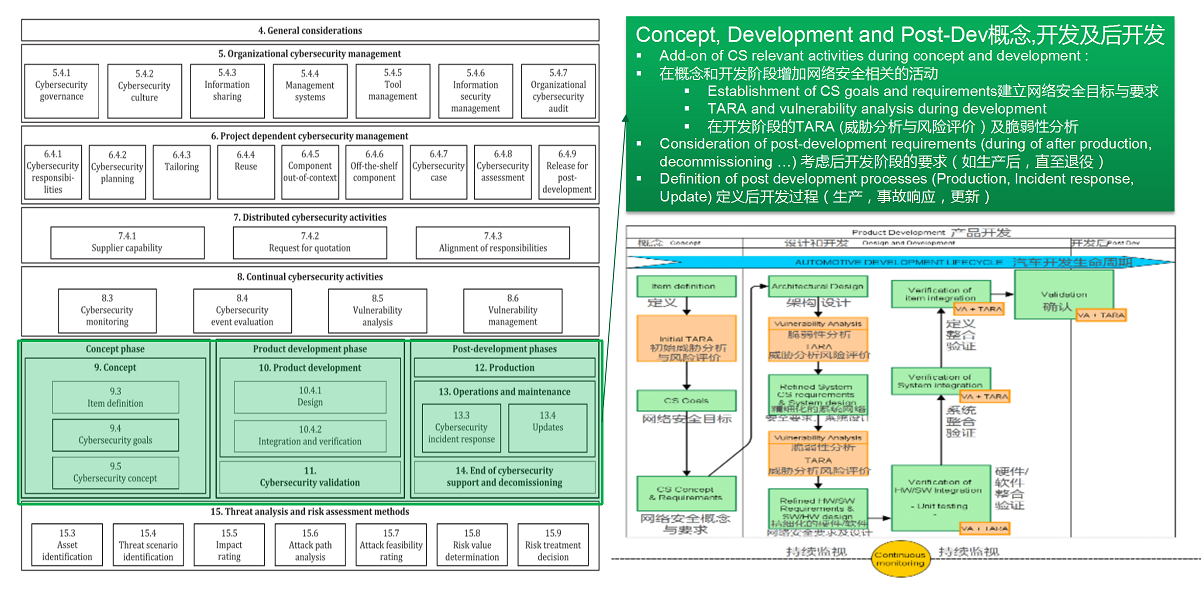Click the green CS Goals flowchart box
Viewport: 1201px width, 592px height.
[x=686, y=400]
